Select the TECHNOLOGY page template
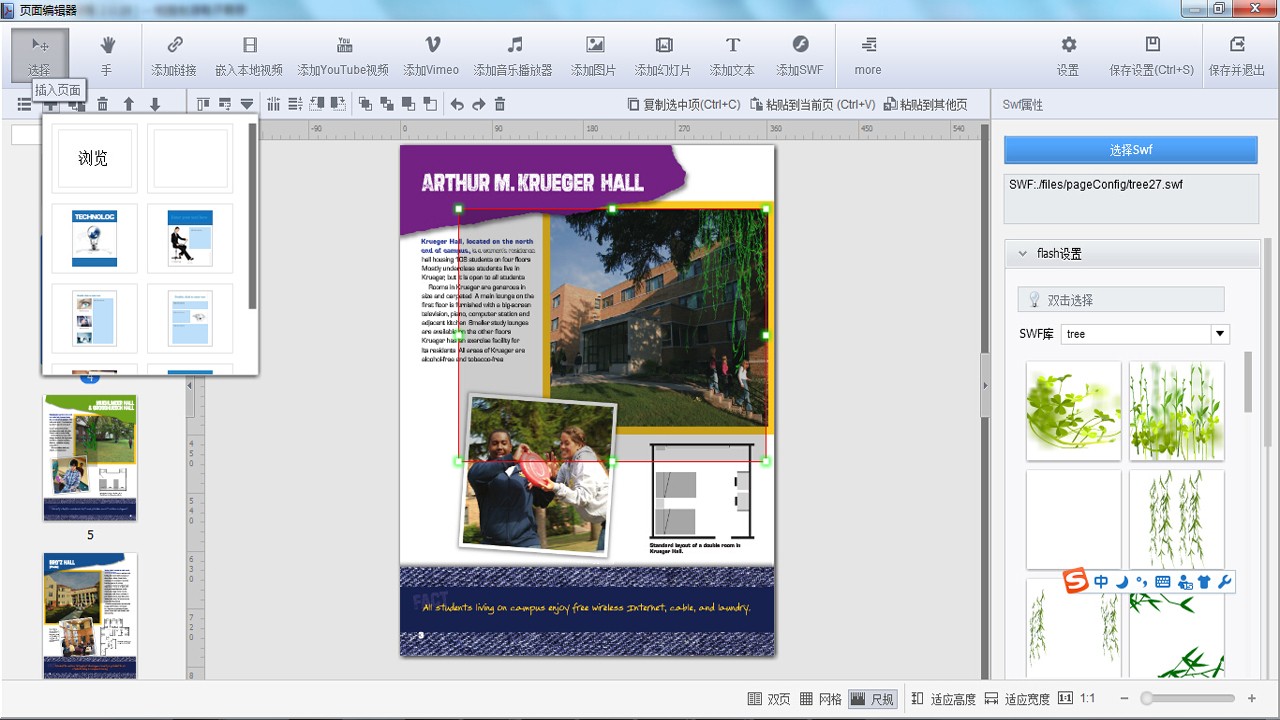 [94, 238]
